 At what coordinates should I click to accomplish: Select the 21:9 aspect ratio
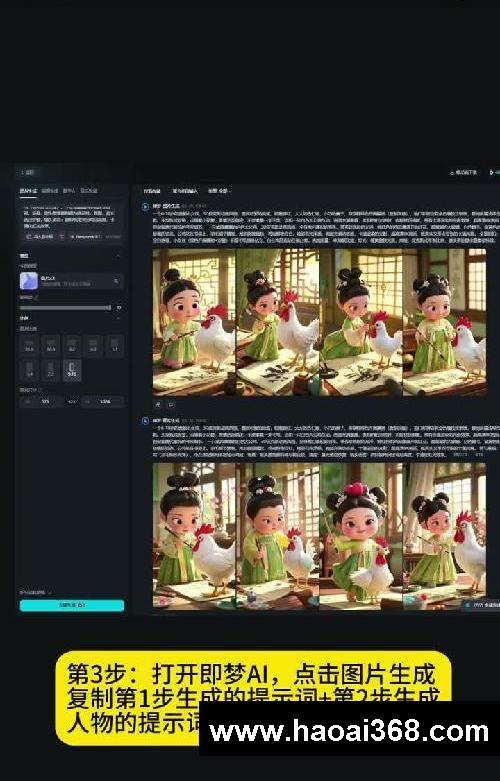point(29,345)
